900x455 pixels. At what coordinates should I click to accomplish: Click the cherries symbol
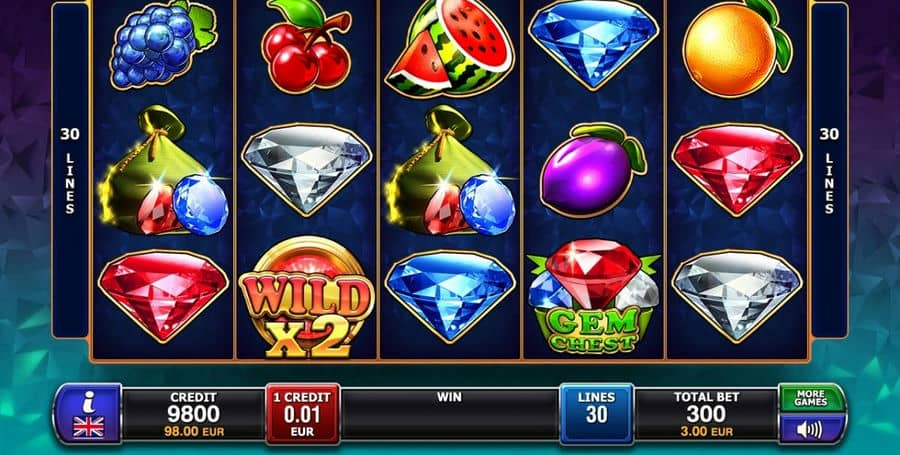pos(305,46)
